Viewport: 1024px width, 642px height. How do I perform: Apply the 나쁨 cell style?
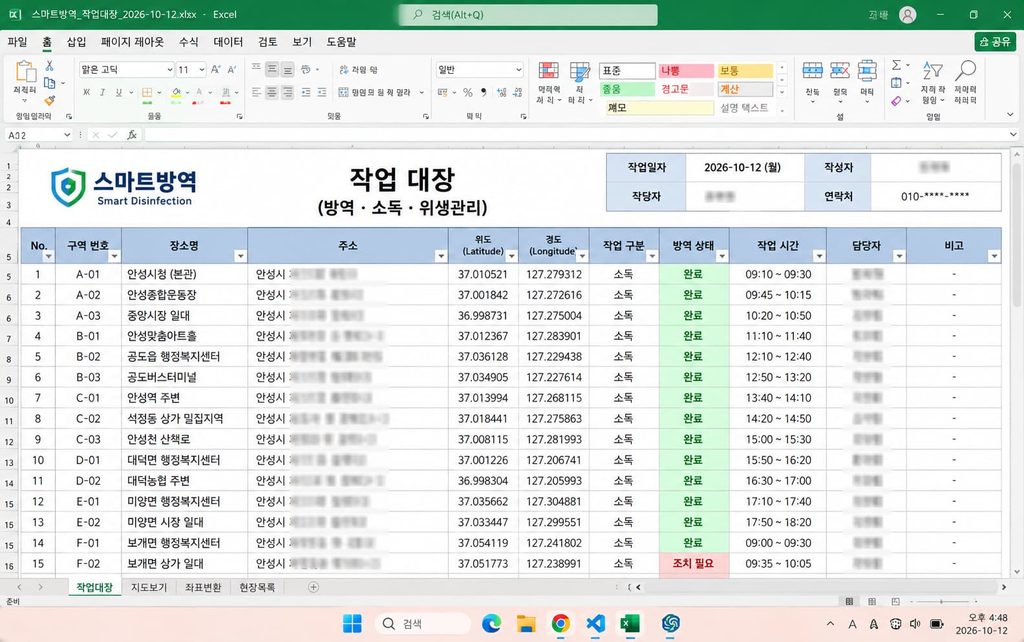686,71
